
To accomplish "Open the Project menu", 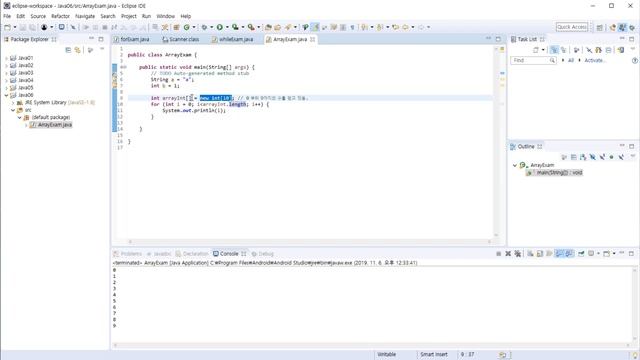I will pos(129,16).
